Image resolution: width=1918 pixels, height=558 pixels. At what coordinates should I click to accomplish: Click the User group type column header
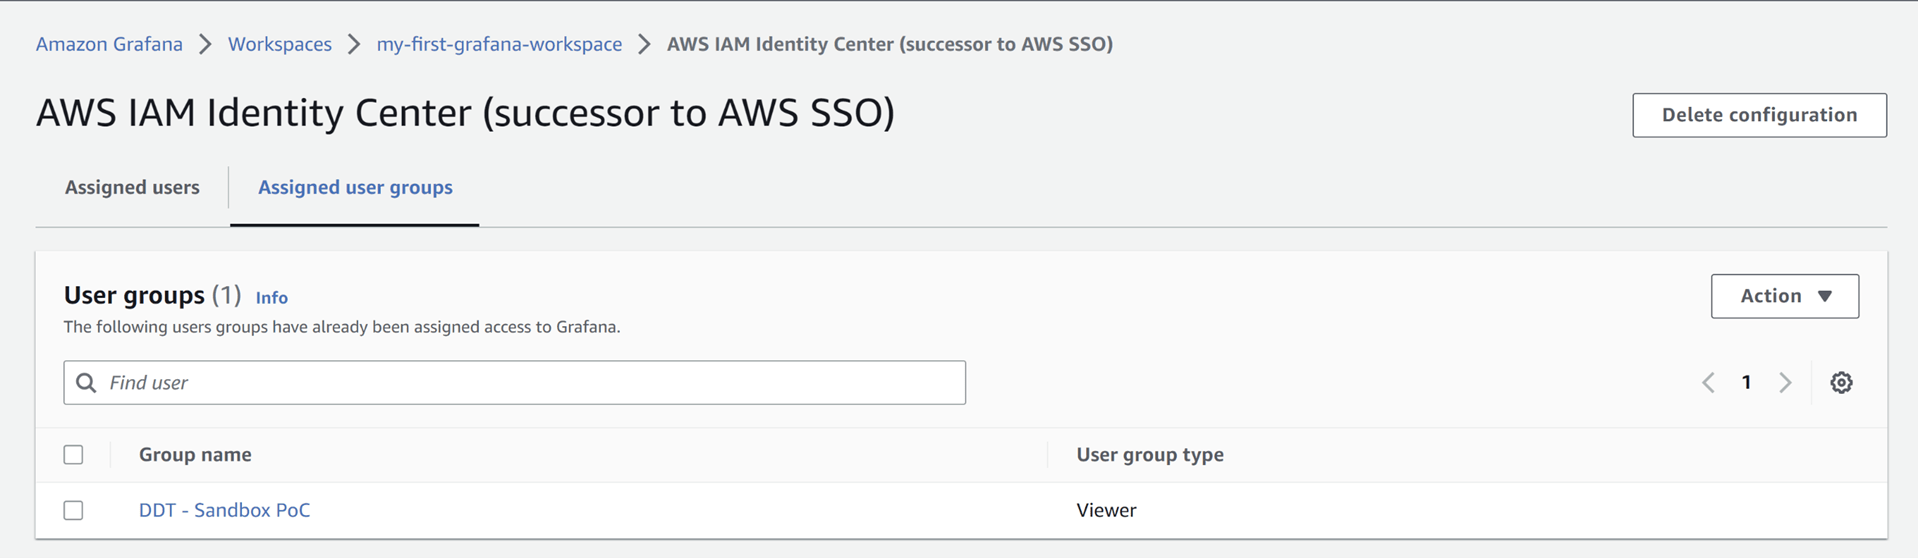[x=1149, y=455]
